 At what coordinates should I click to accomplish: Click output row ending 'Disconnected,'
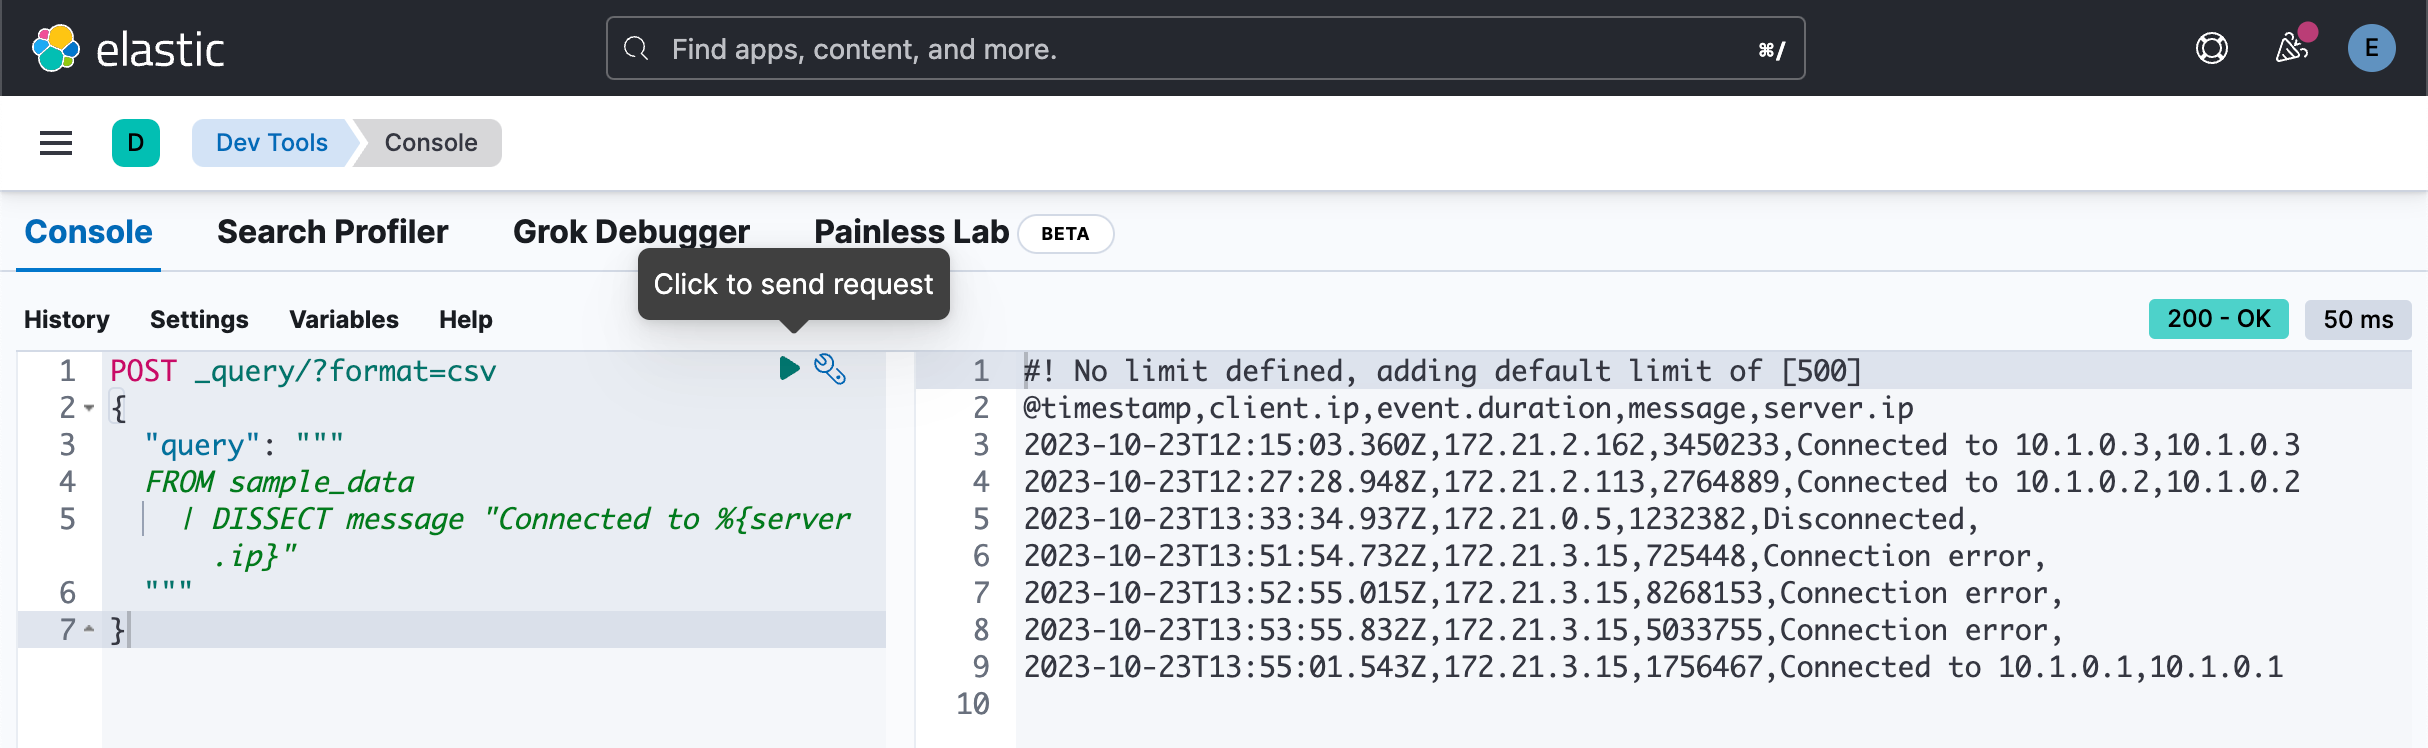[1501, 519]
